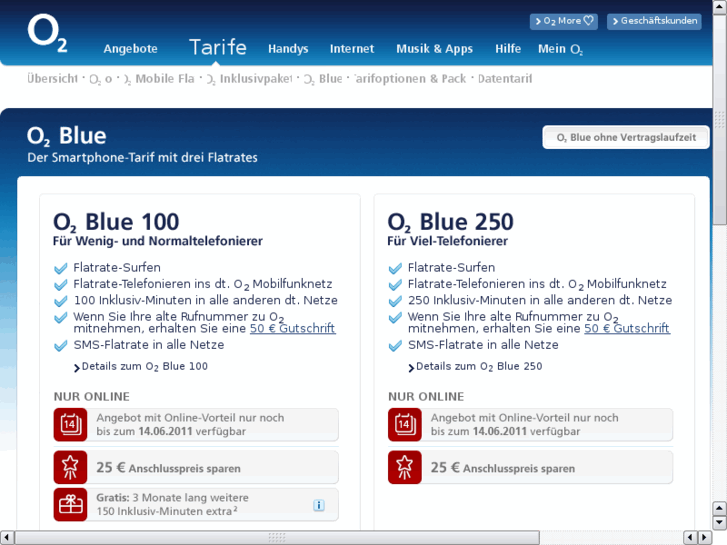Click the vertical scrollbar thumb

[x=720, y=120]
